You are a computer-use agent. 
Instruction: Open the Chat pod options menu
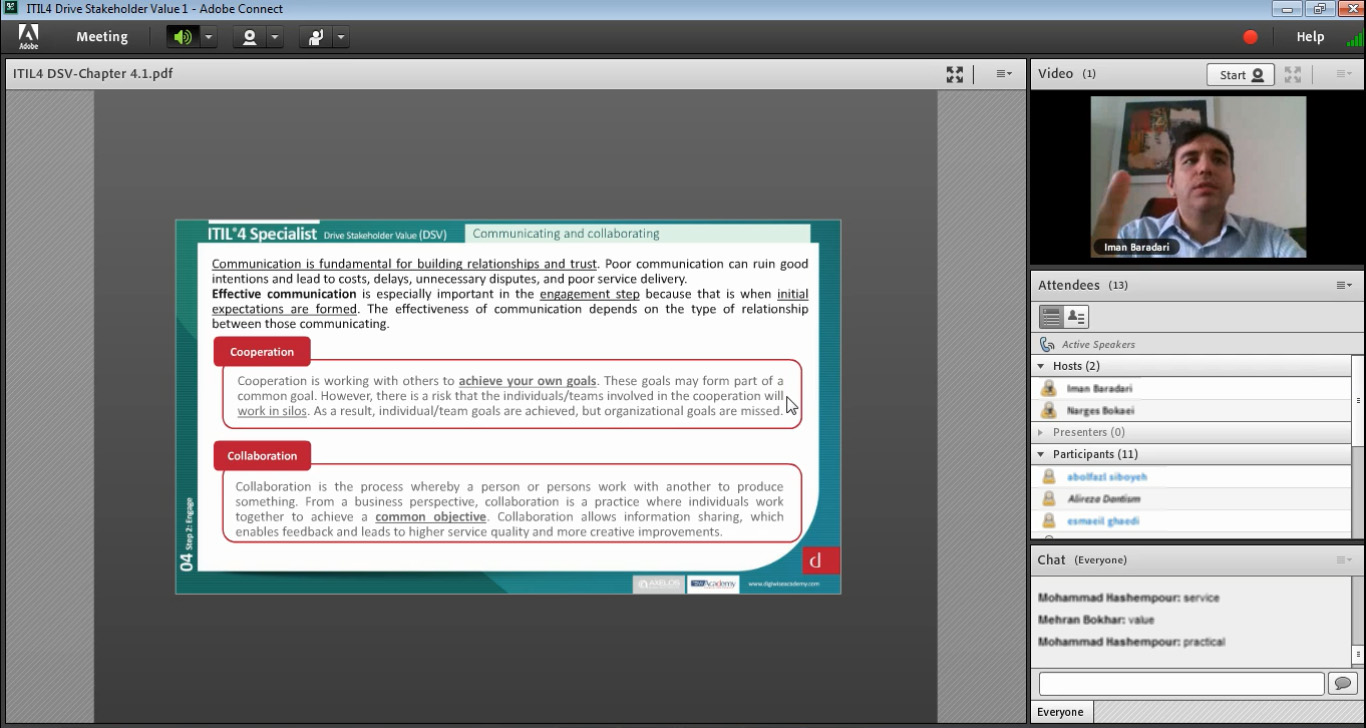[x=1345, y=560]
